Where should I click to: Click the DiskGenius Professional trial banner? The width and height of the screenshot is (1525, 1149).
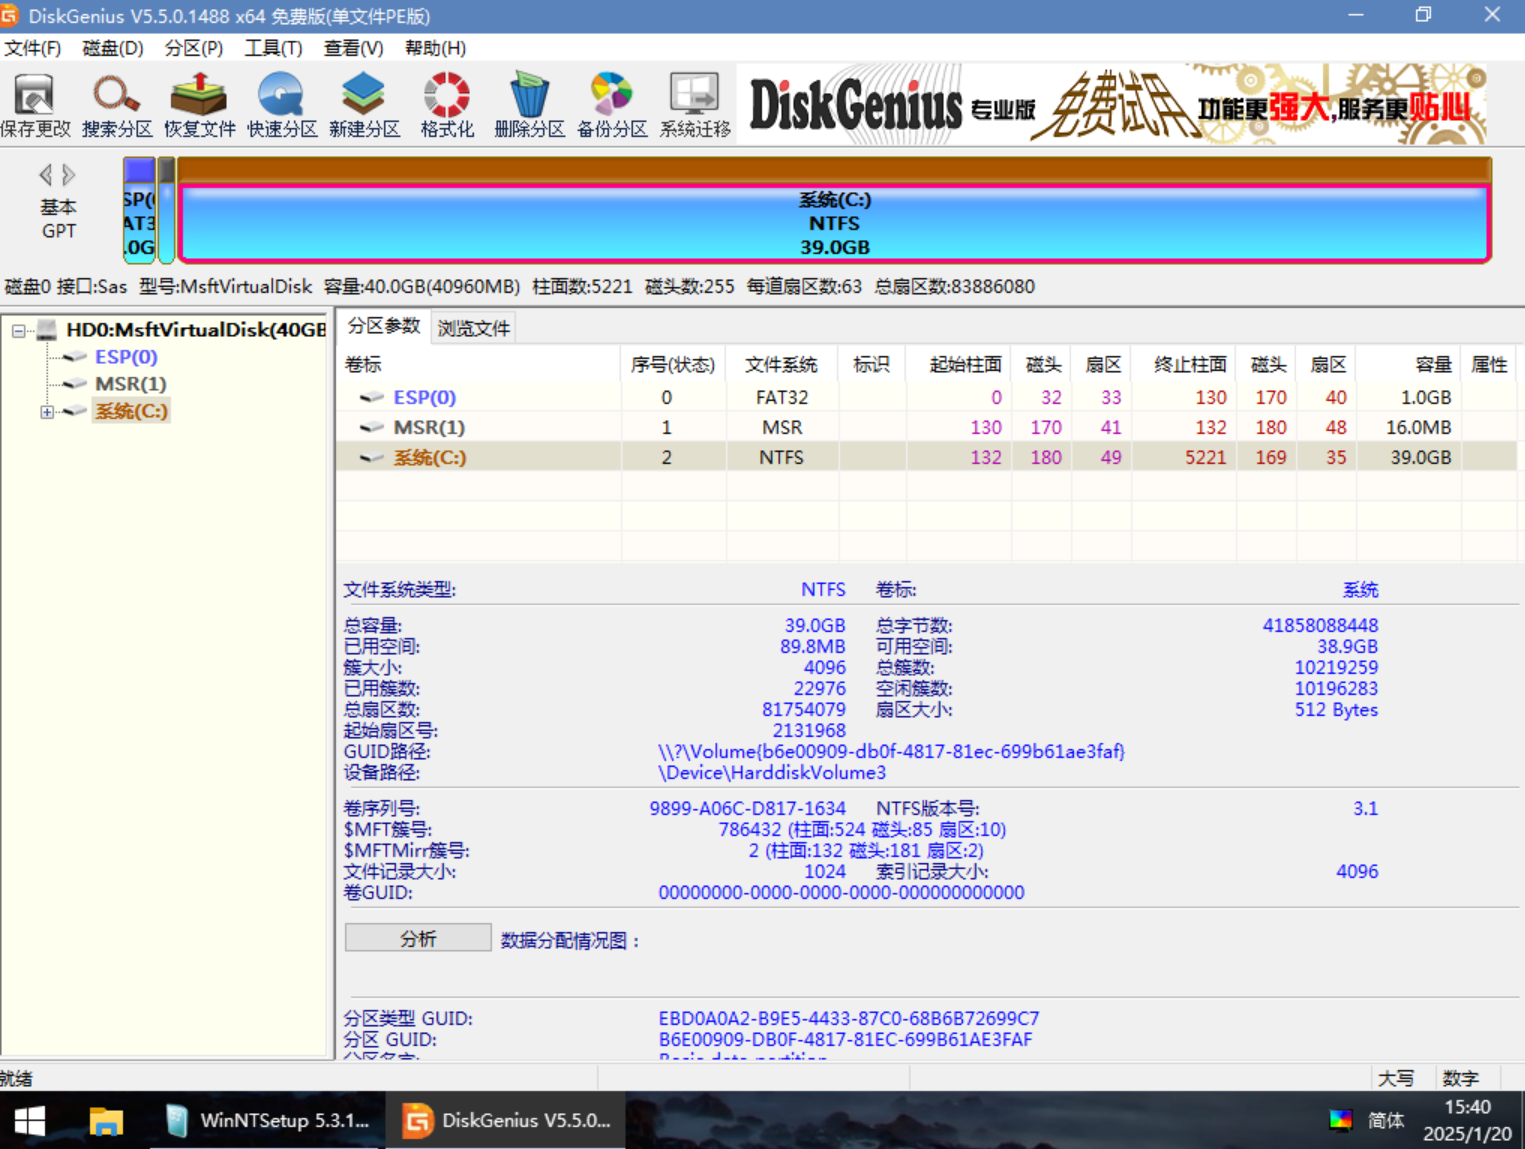point(1111,104)
